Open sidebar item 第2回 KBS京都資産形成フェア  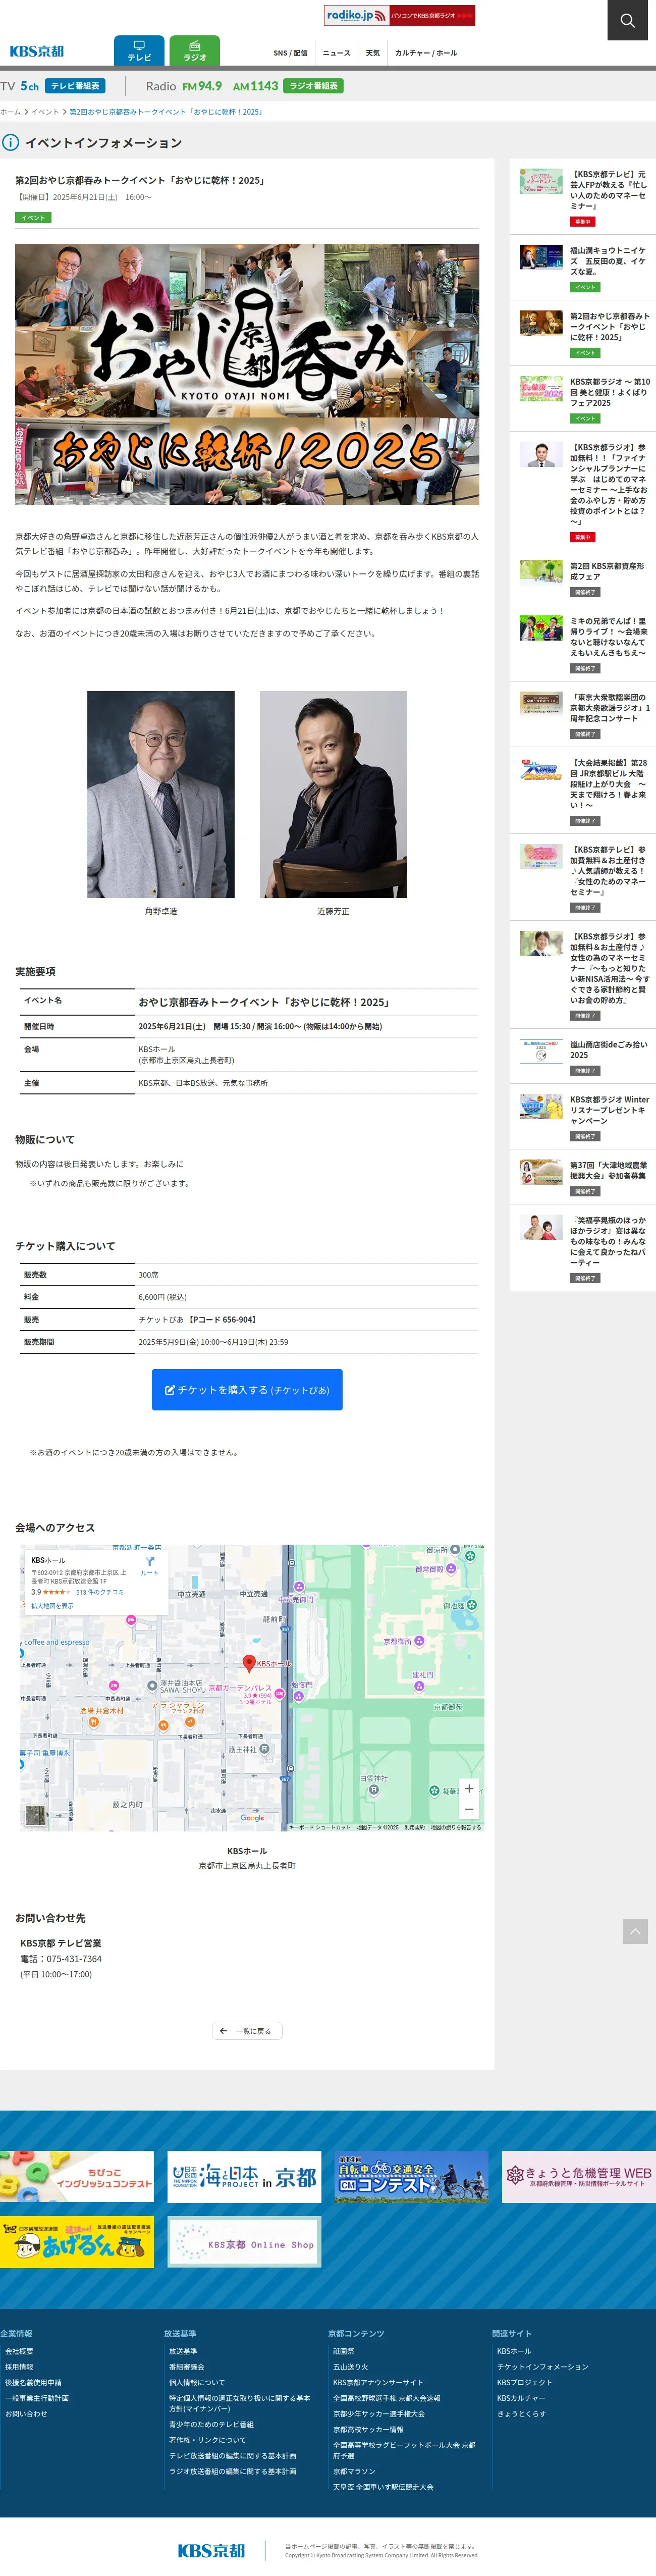[x=583, y=578]
